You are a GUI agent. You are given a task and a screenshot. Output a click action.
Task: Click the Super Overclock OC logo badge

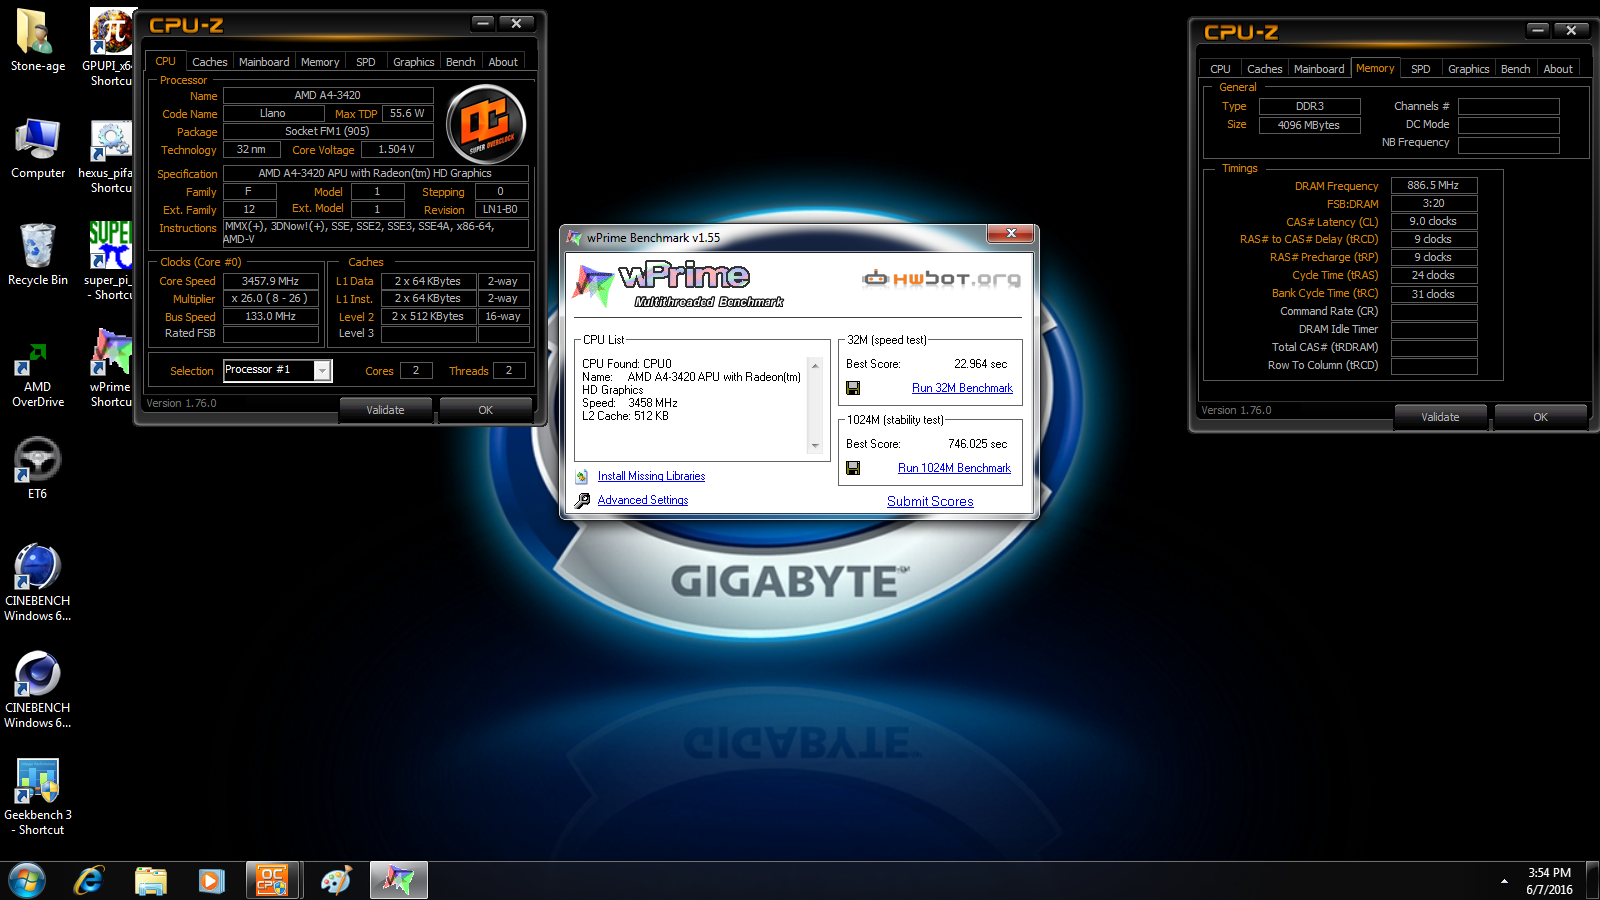coord(486,124)
